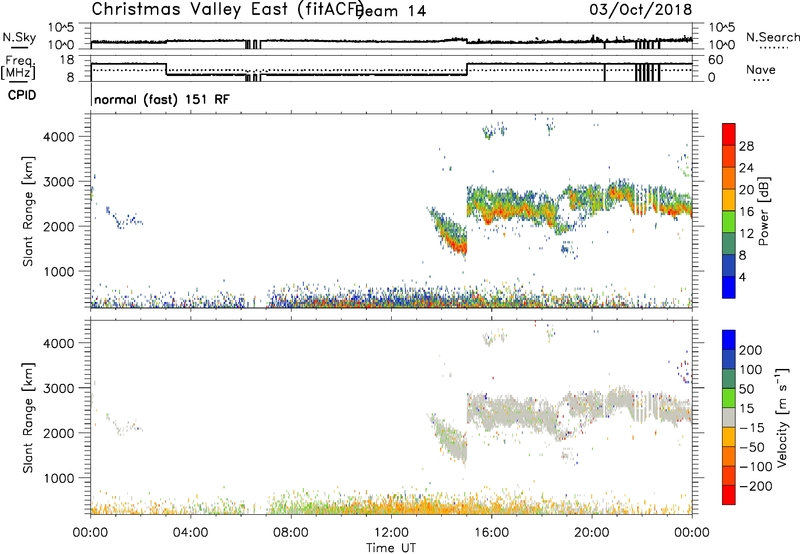
Task: Click the 12:00 time tick label
Action: point(391,533)
